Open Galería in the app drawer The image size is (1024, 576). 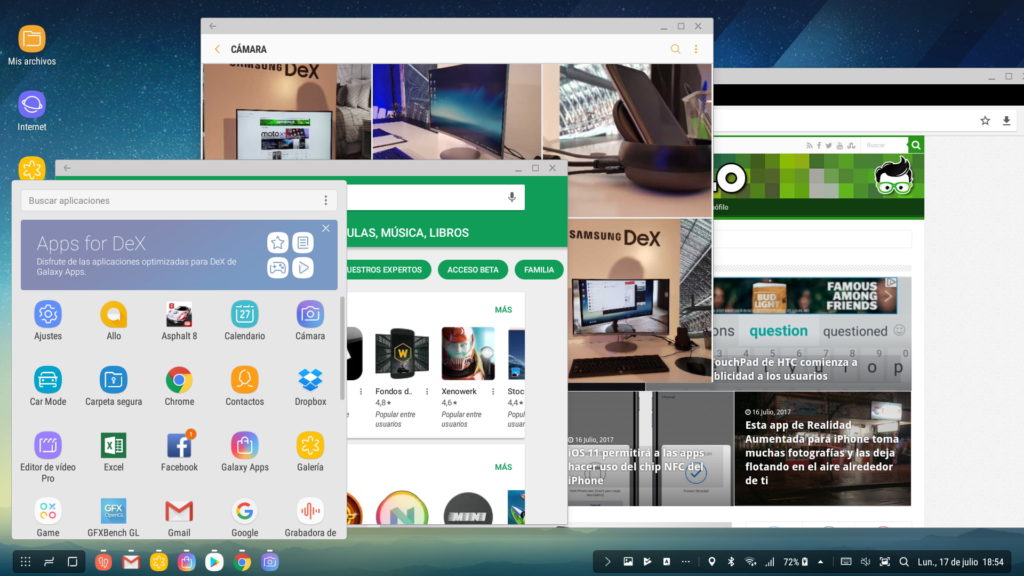click(x=310, y=445)
